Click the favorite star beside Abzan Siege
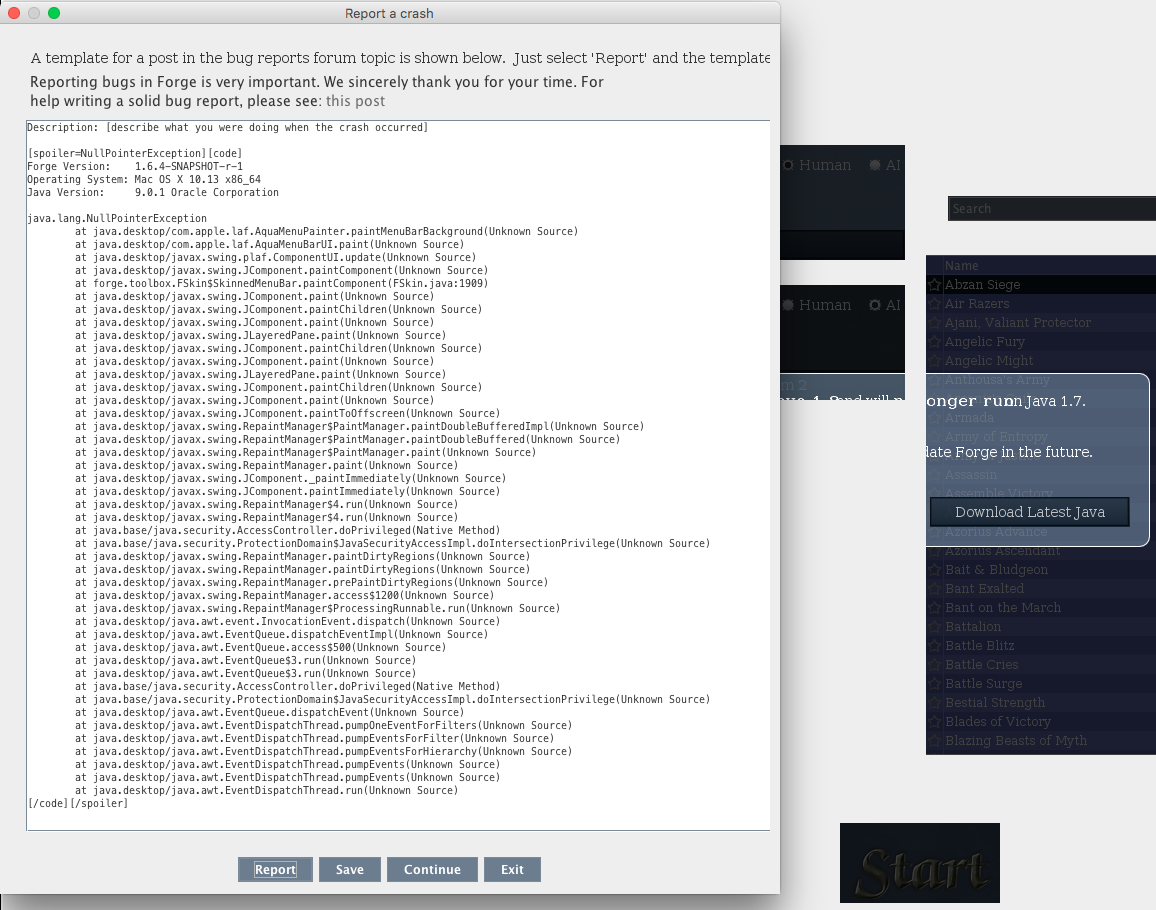The height and width of the screenshot is (910, 1156). coord(935,285)
